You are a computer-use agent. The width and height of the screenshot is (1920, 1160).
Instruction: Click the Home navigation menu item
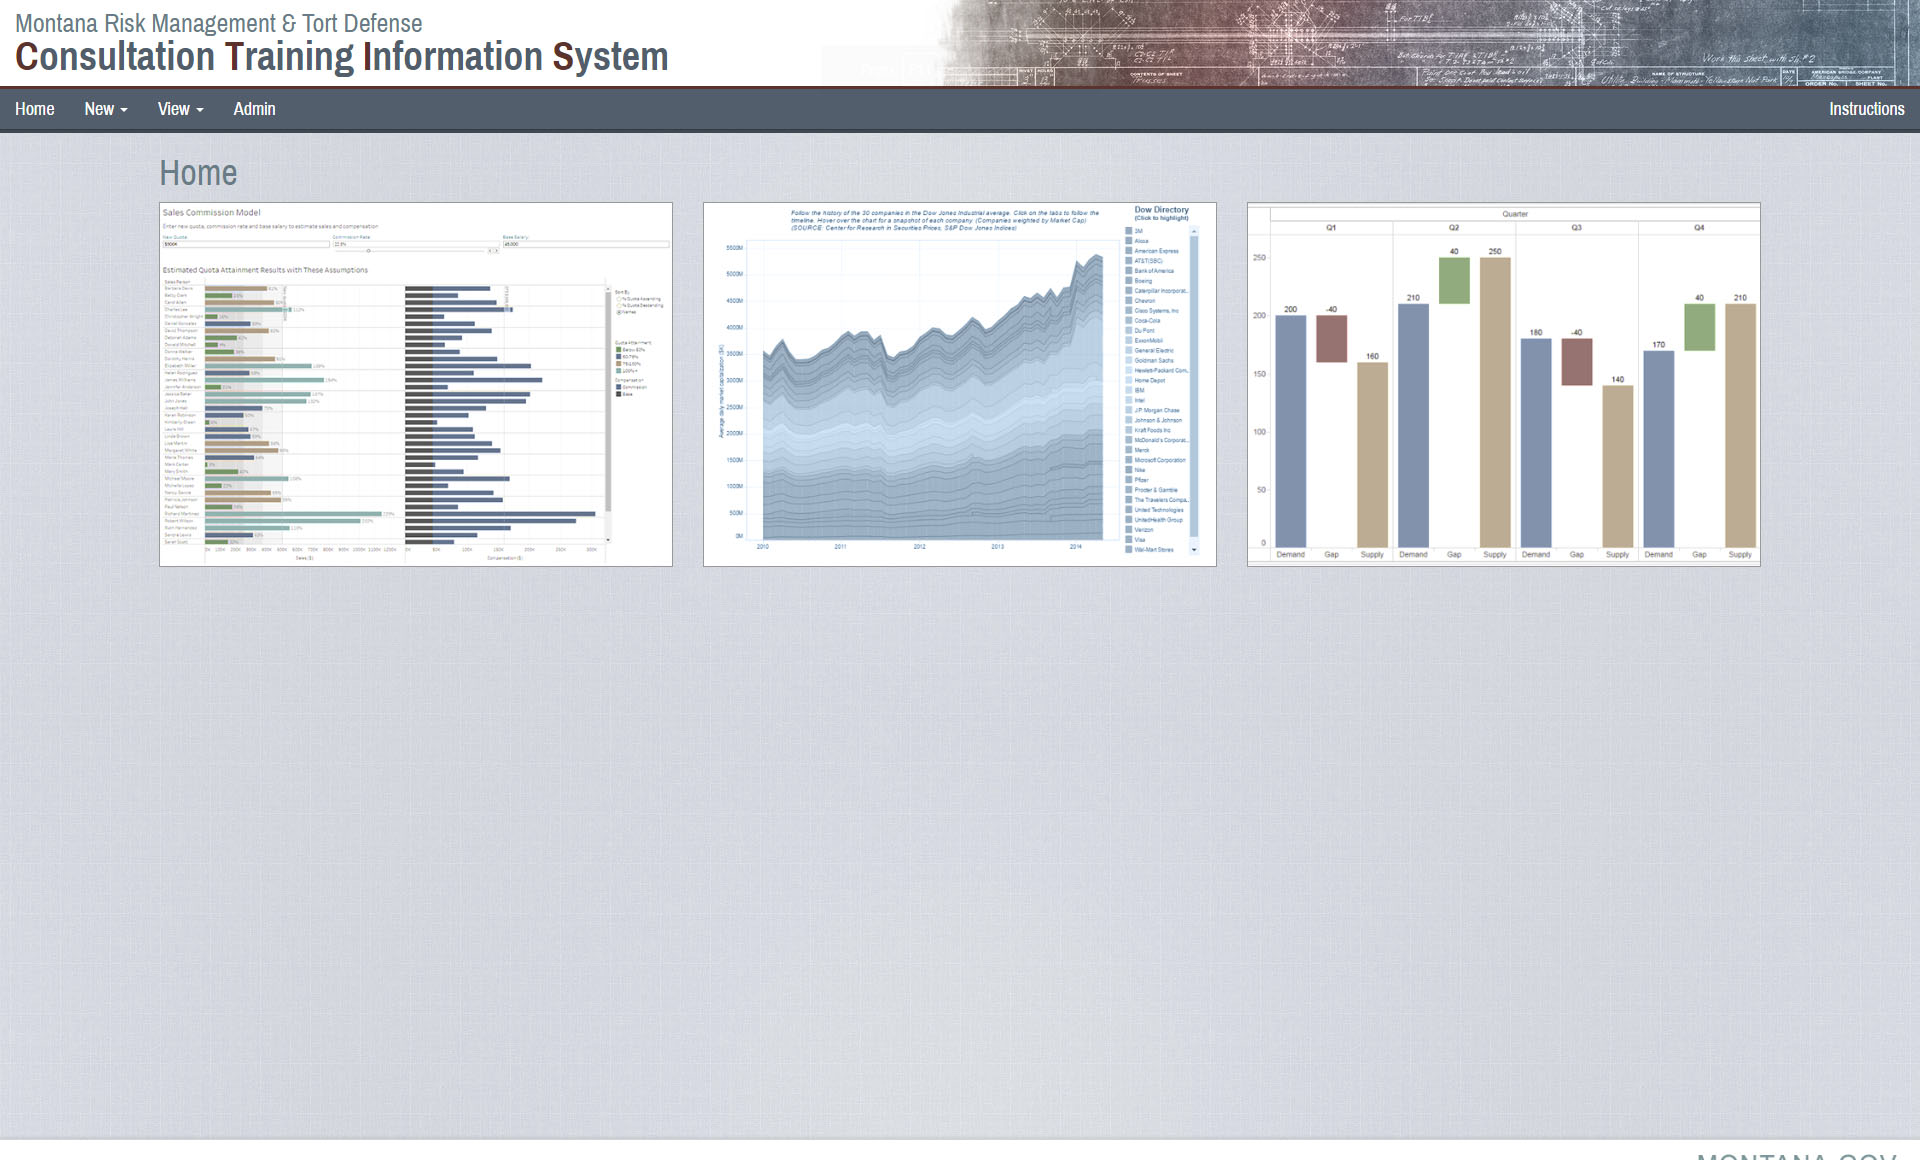click(x=34, y=110)
